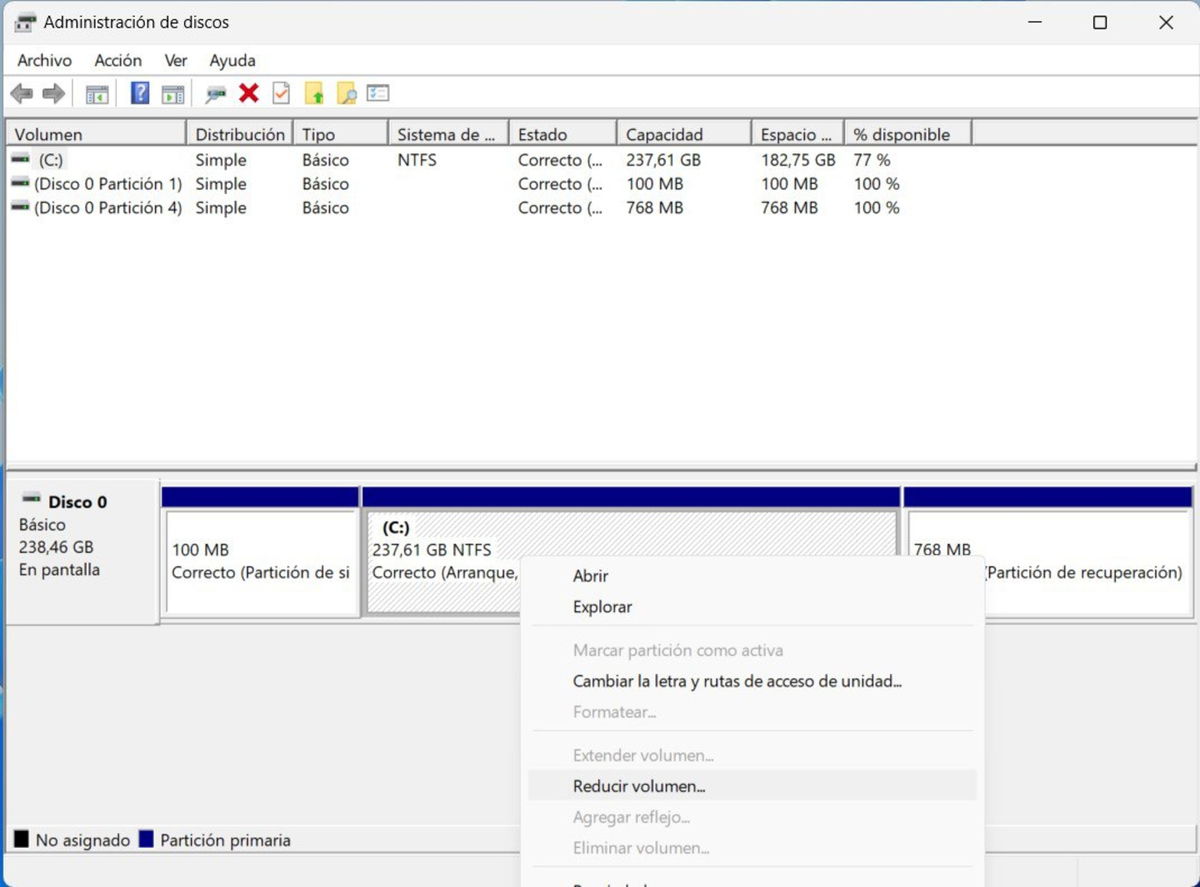Choose "Cambiar la letra y rutas de acceso de unidad"
The width and height of the screenshot is (1200, 887).
737,681
